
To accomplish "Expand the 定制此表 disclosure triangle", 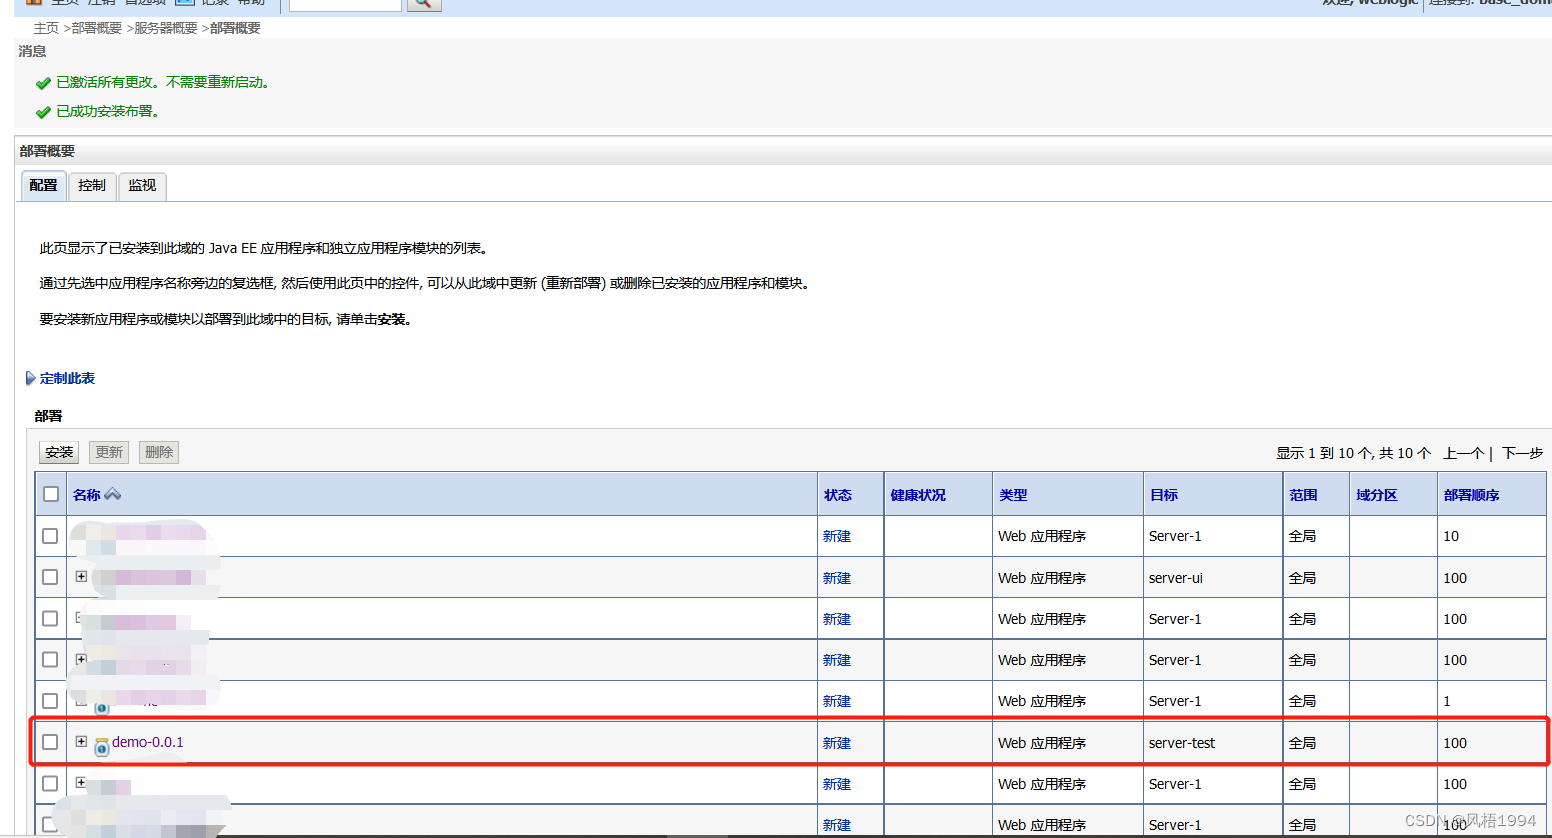I will [30, 378].
